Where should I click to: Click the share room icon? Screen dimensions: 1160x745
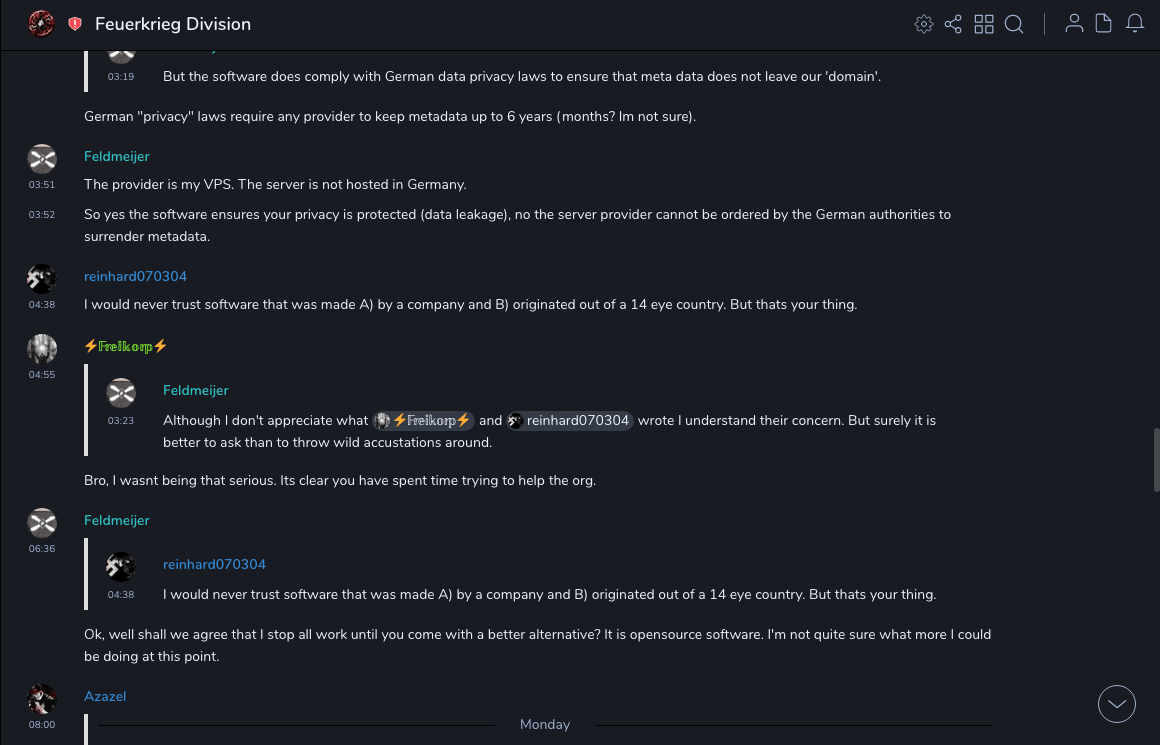953,24
